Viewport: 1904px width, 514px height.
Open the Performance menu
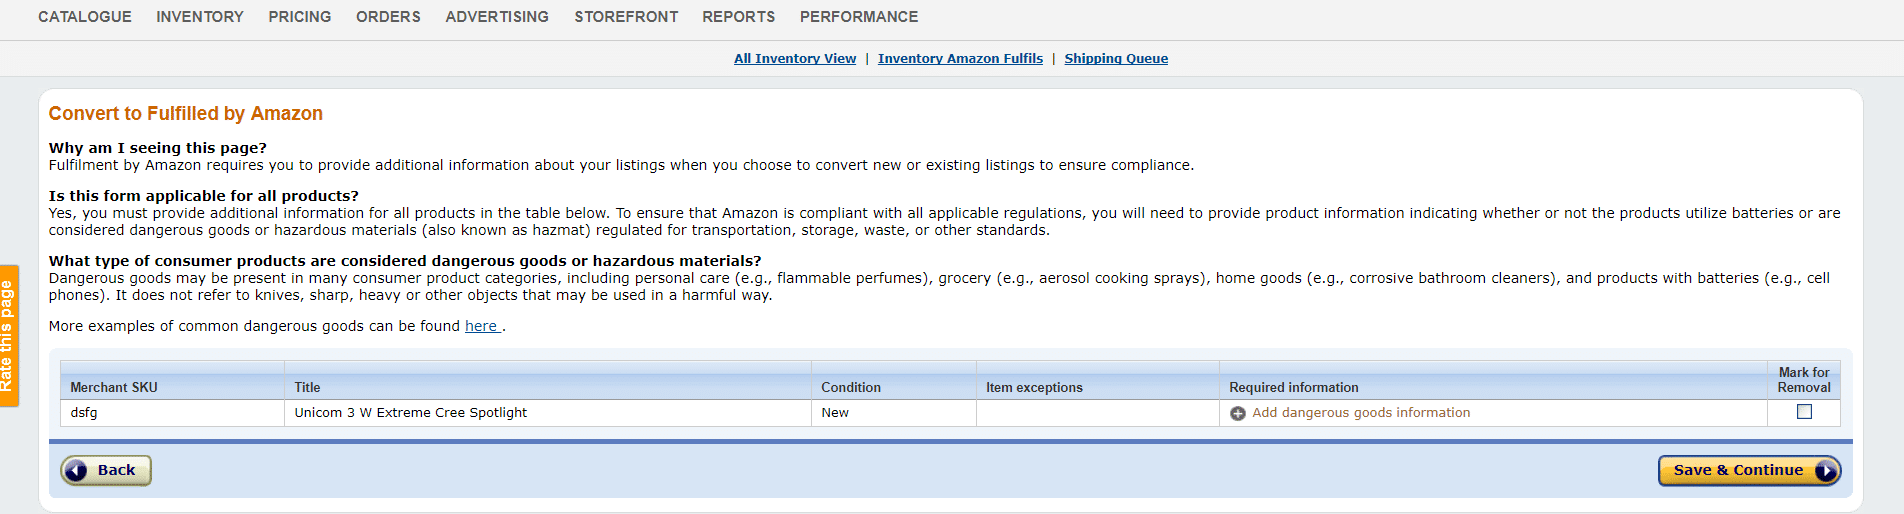click(x=859, y=17)
